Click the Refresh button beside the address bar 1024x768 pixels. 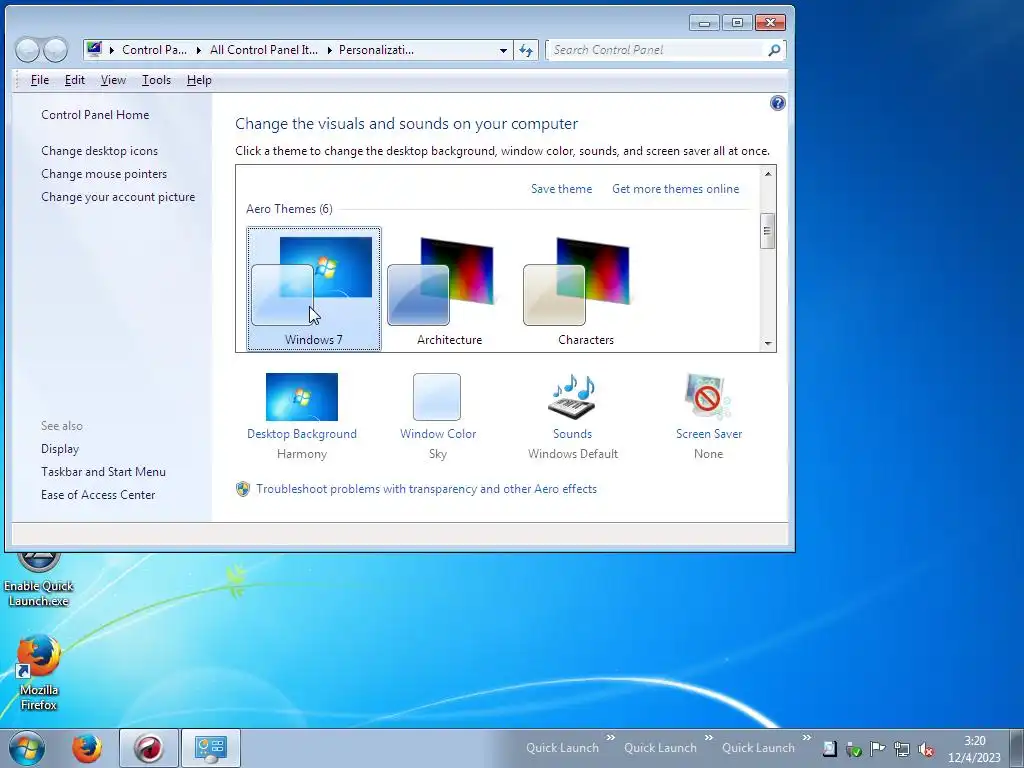pos(526,50)
